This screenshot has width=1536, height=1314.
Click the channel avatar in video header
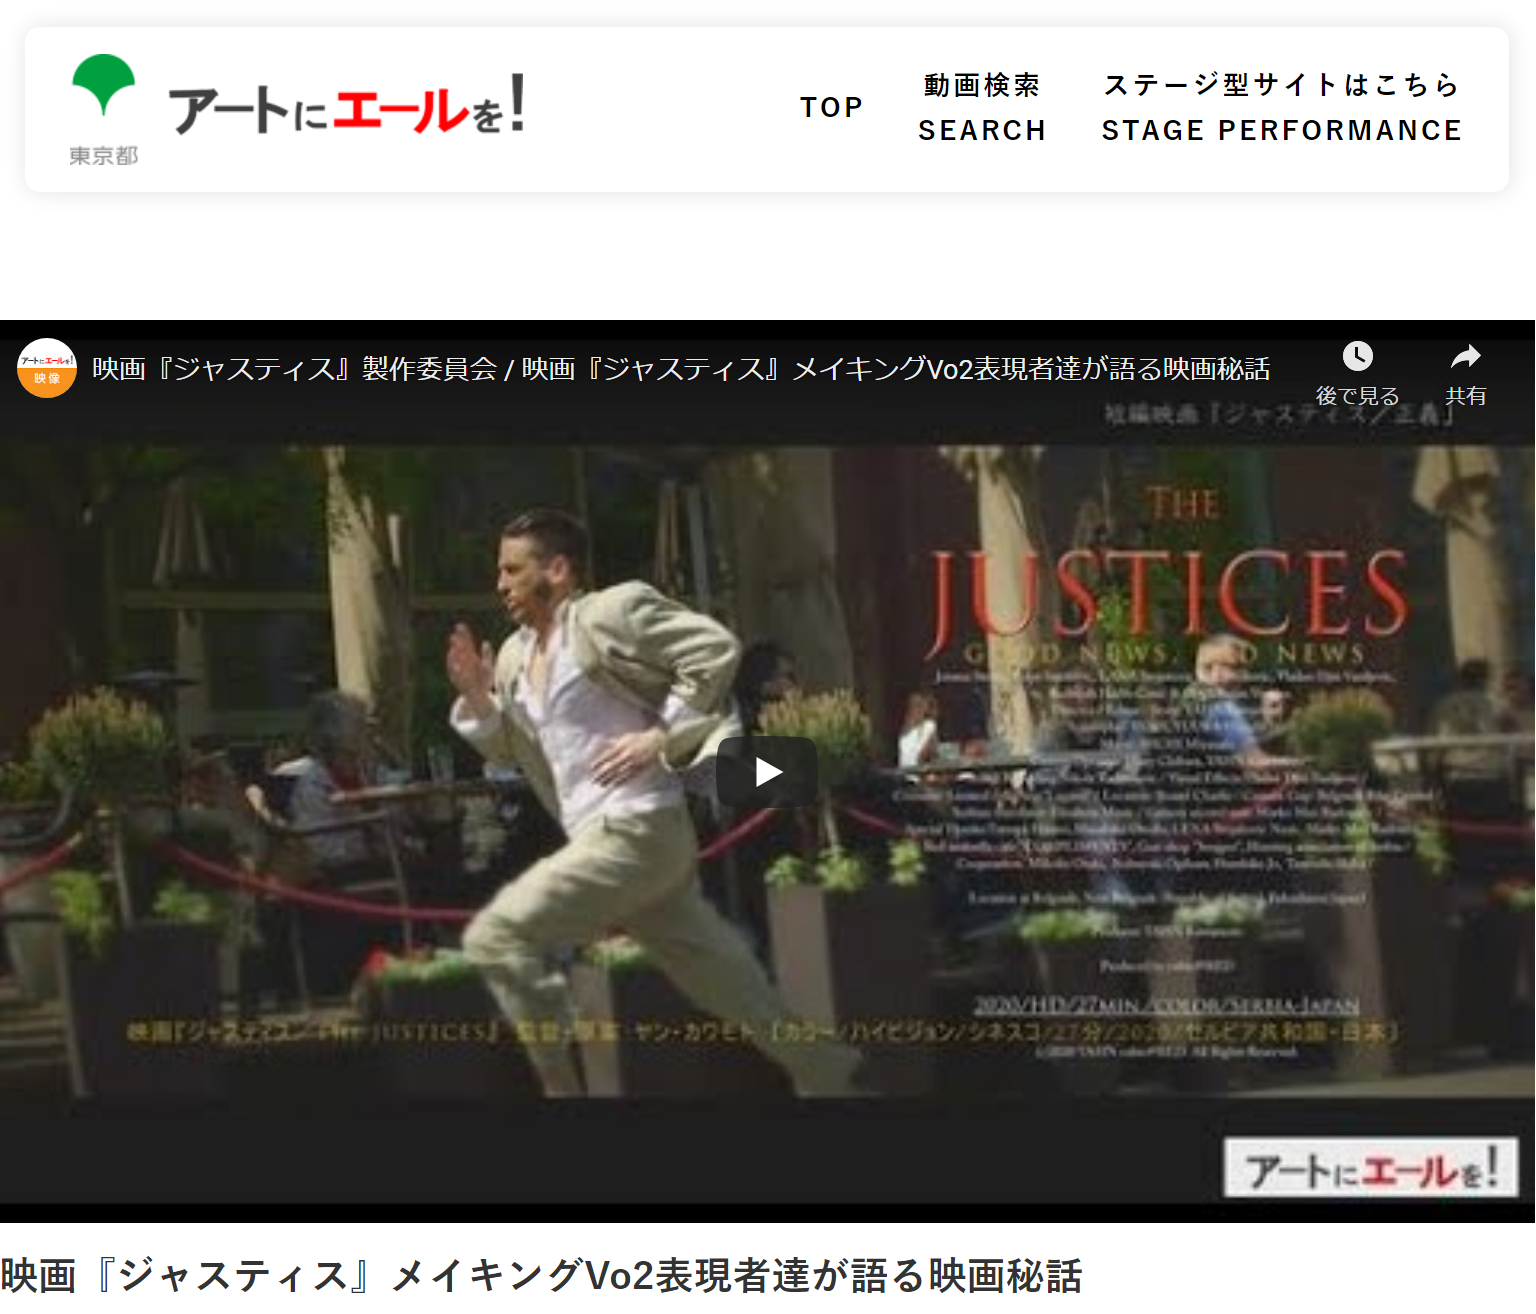(47, 368)
